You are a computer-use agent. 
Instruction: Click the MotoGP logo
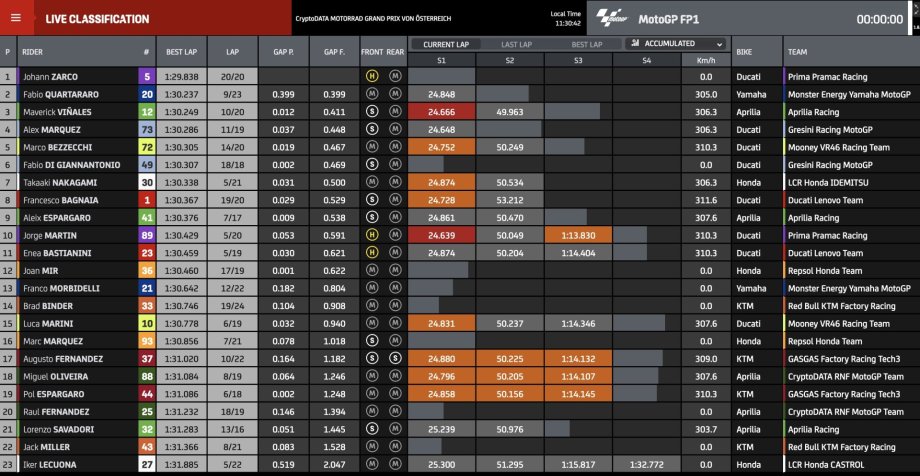pyautogui.click(x=613, y=19)
